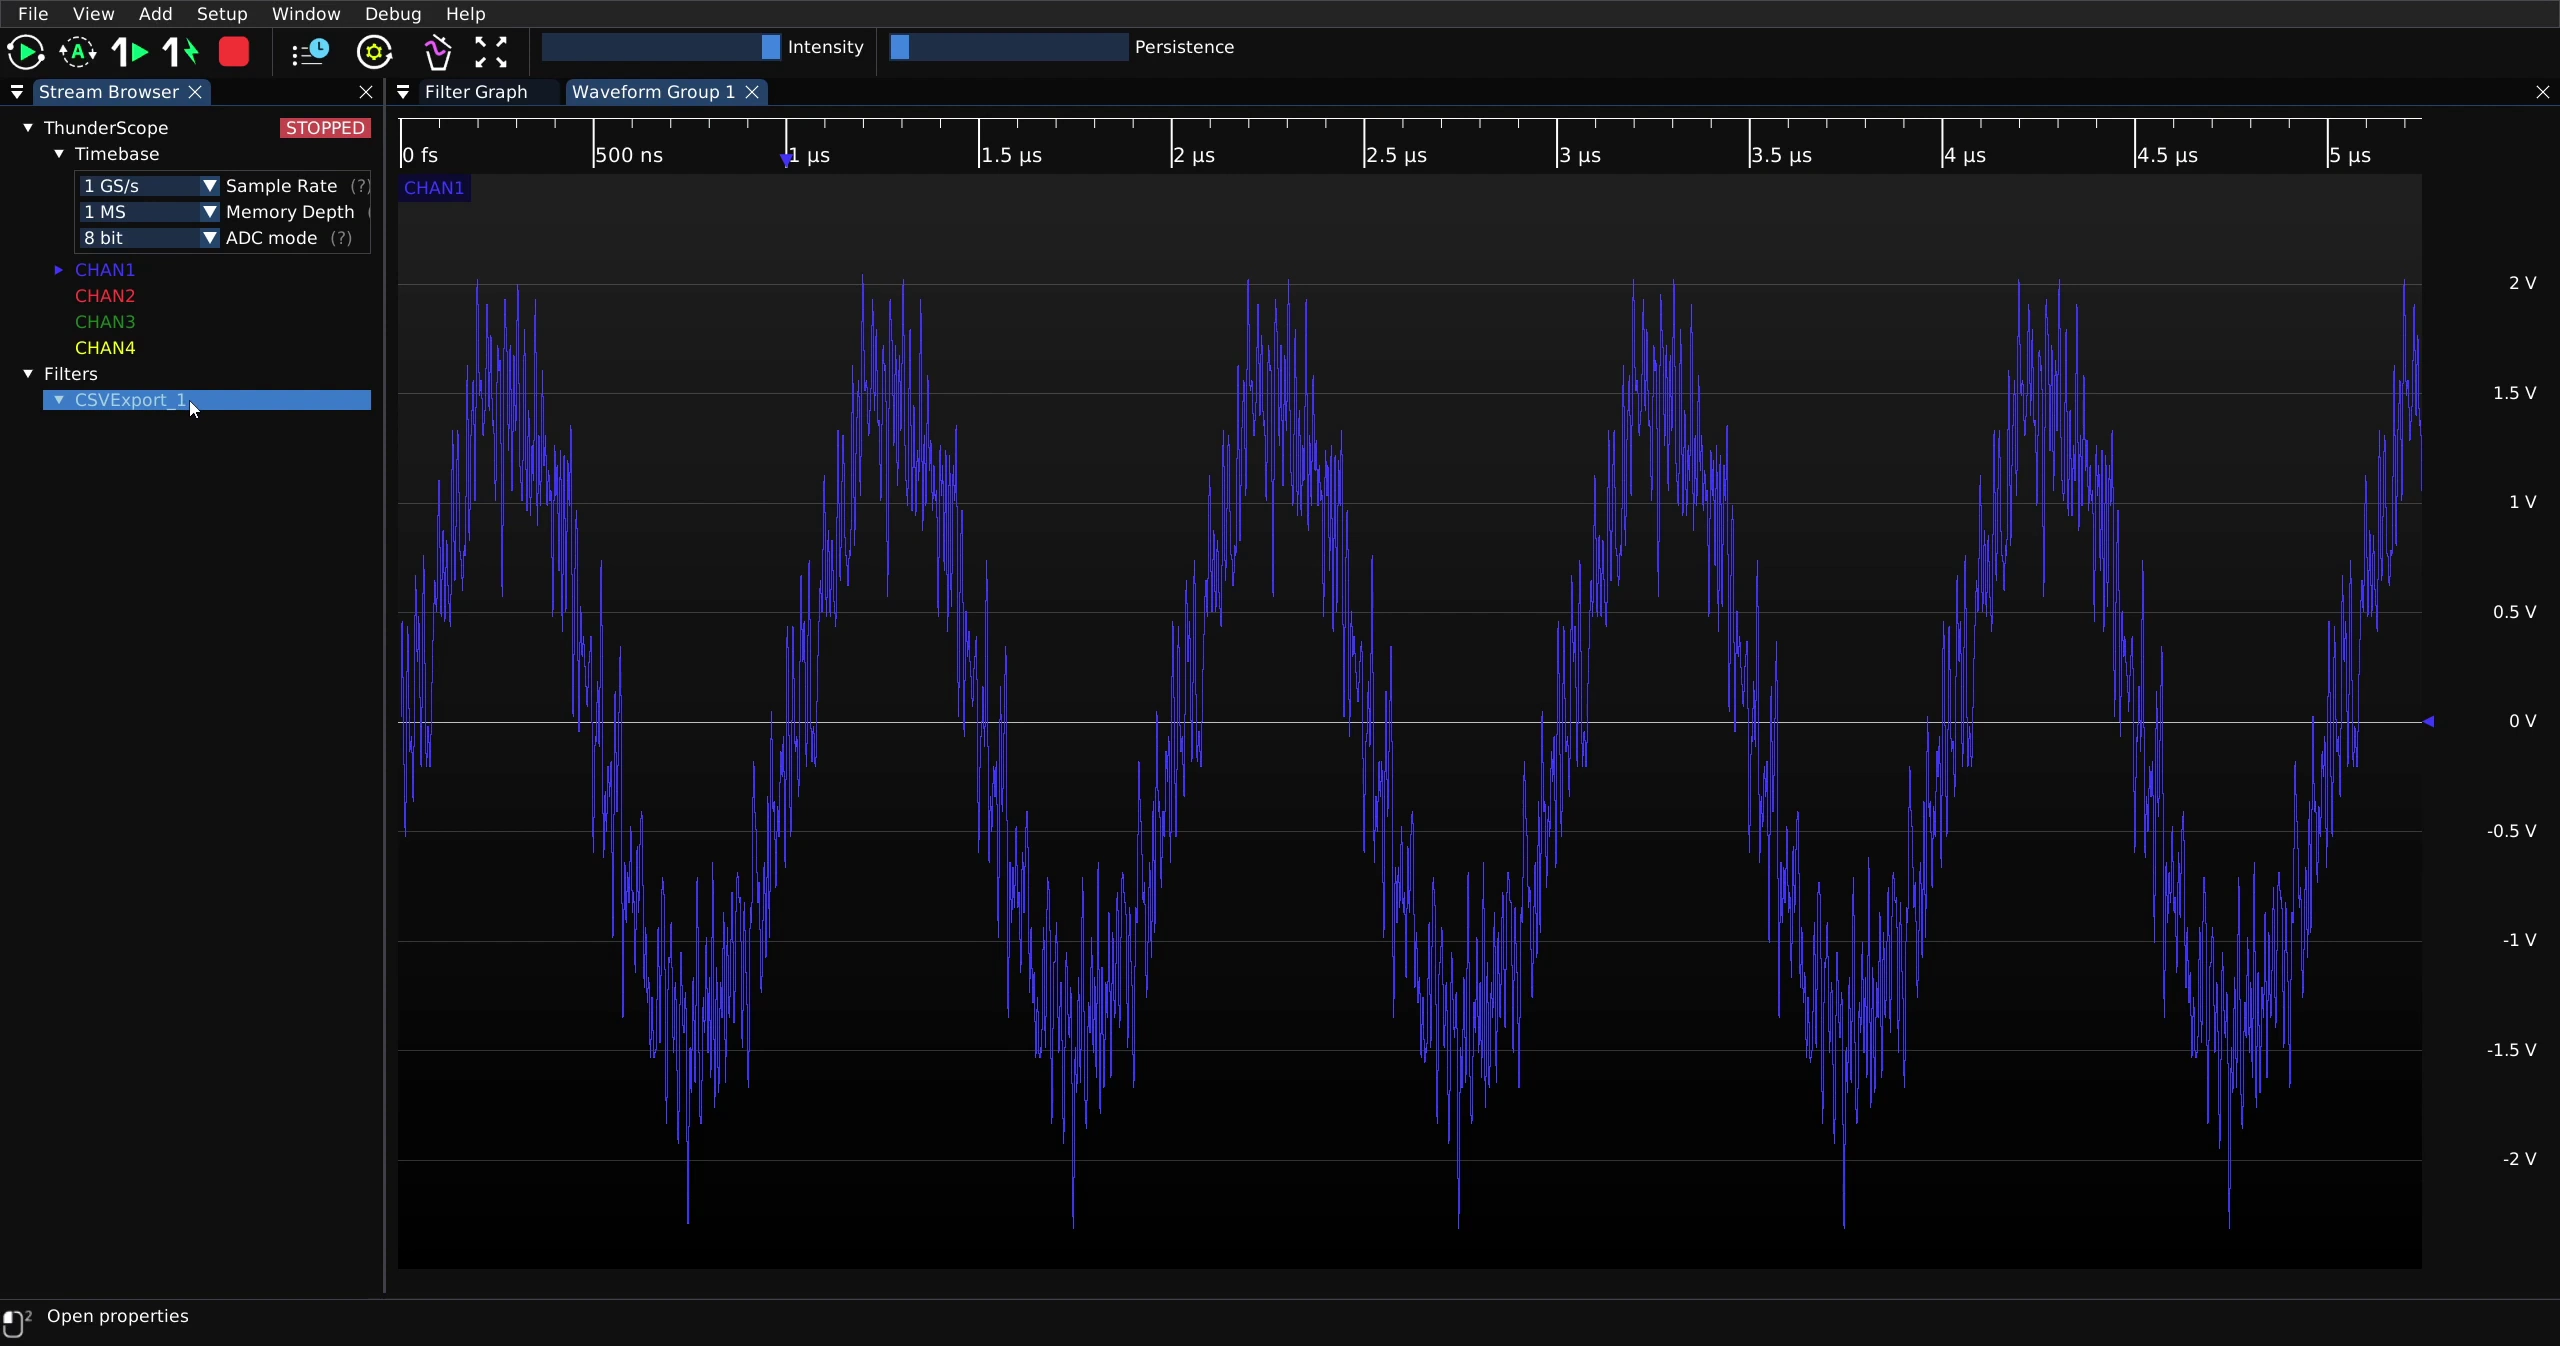2560x1346 pixels.
Task: Open the Setup menu
Action: tap(222, 14)
